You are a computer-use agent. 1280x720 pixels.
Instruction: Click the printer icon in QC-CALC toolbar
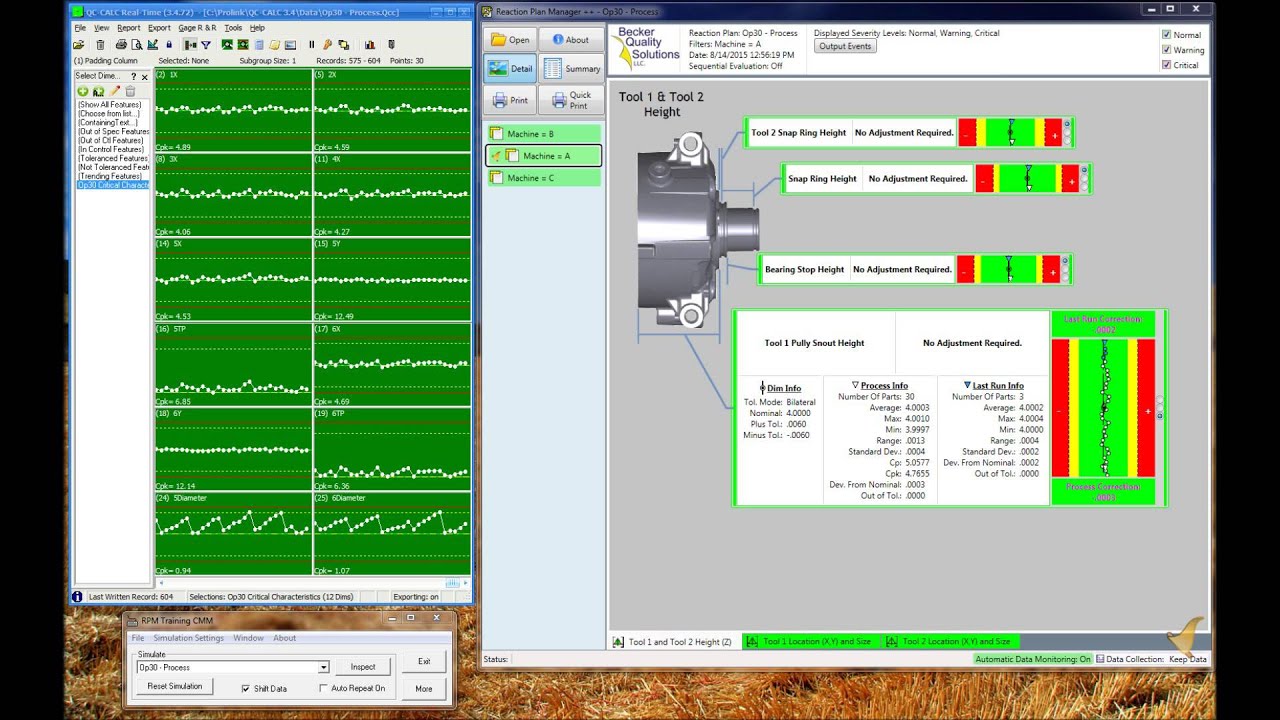[121, 45]
